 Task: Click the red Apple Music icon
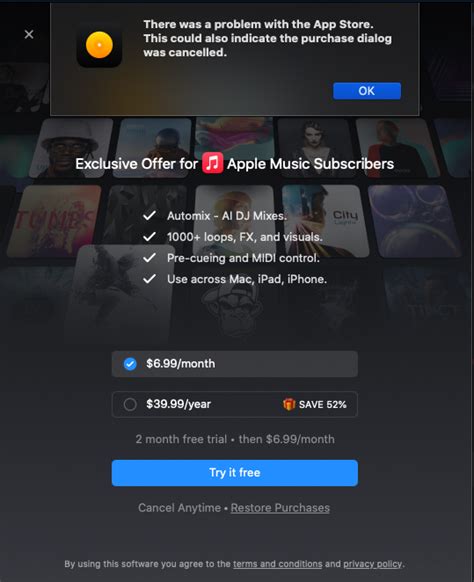tap(213, 163)
